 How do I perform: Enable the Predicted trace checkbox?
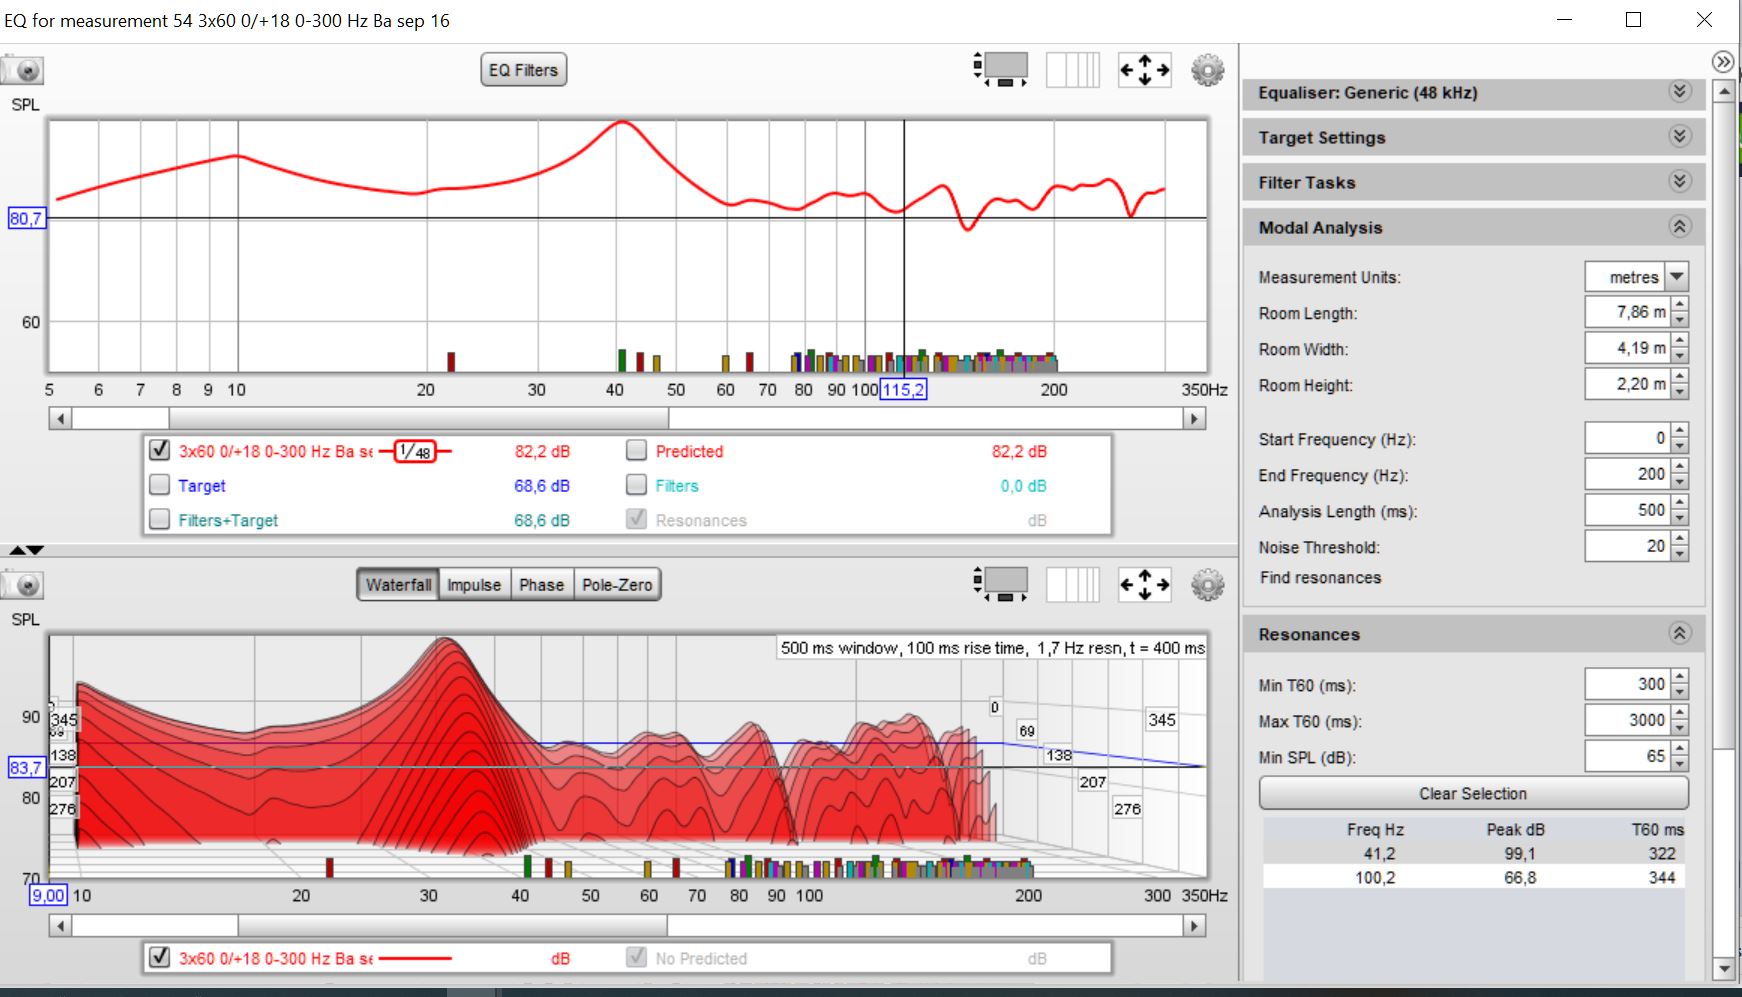636,451
